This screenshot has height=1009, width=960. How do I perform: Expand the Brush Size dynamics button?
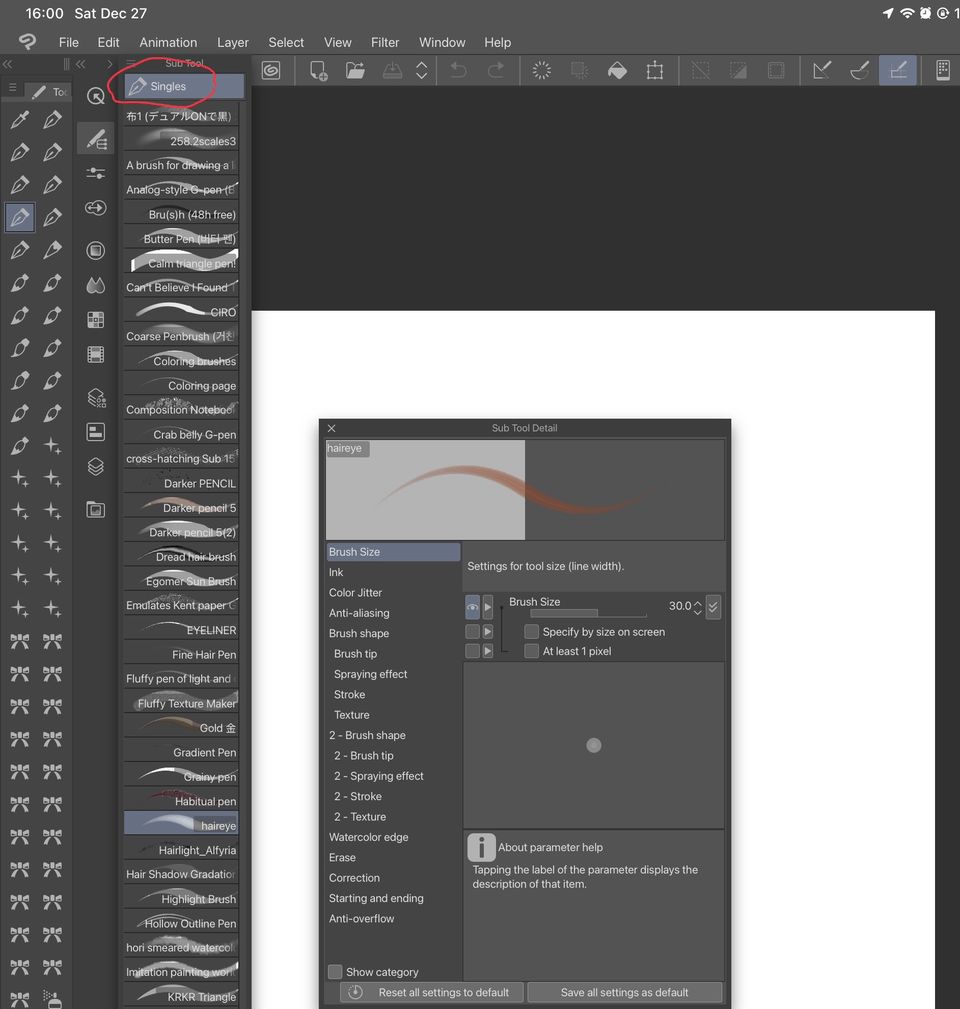tap(713, 607)
